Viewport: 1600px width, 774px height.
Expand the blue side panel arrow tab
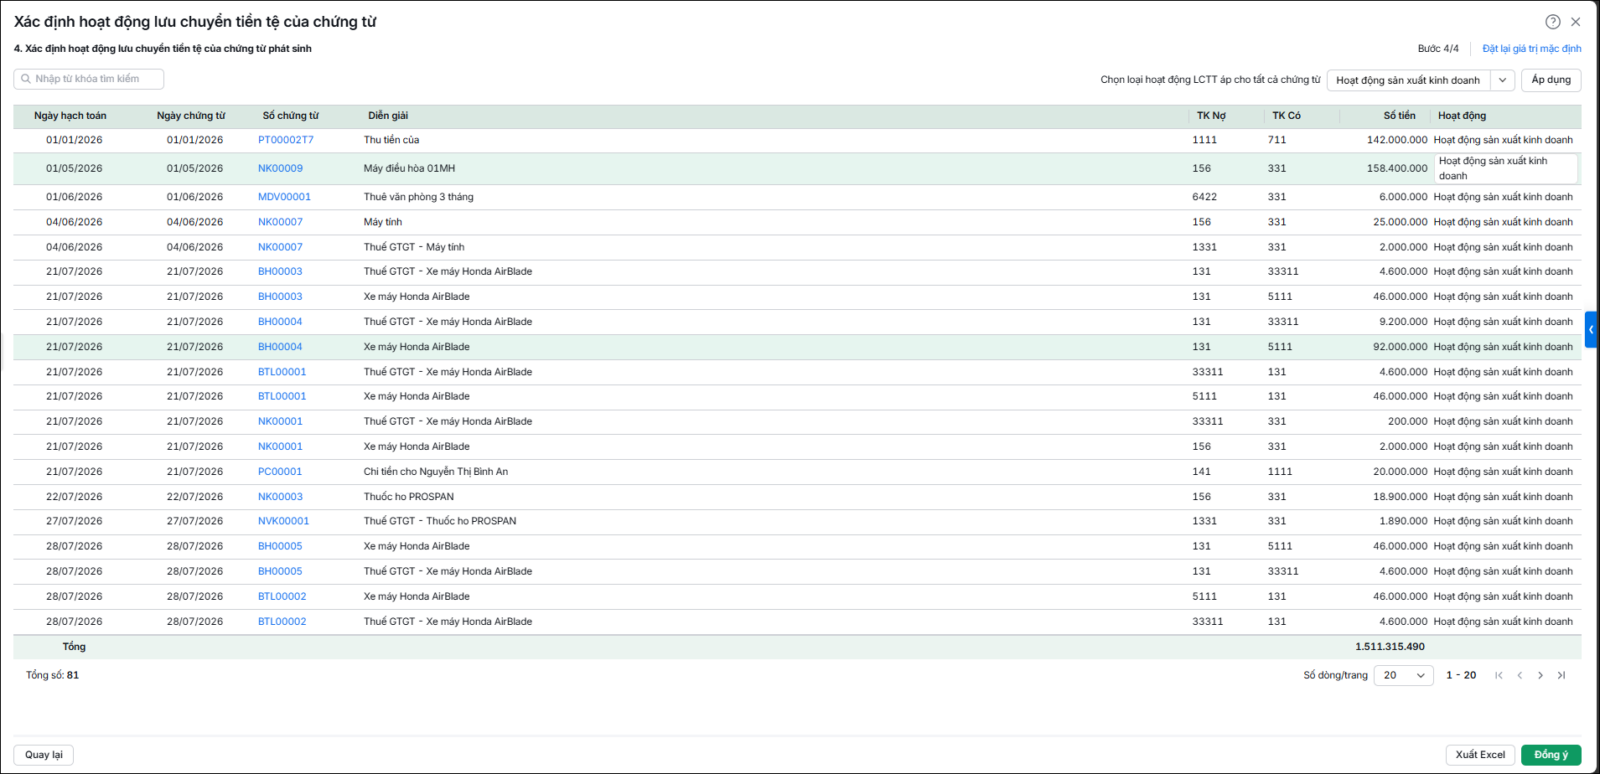click(1591, 329)
